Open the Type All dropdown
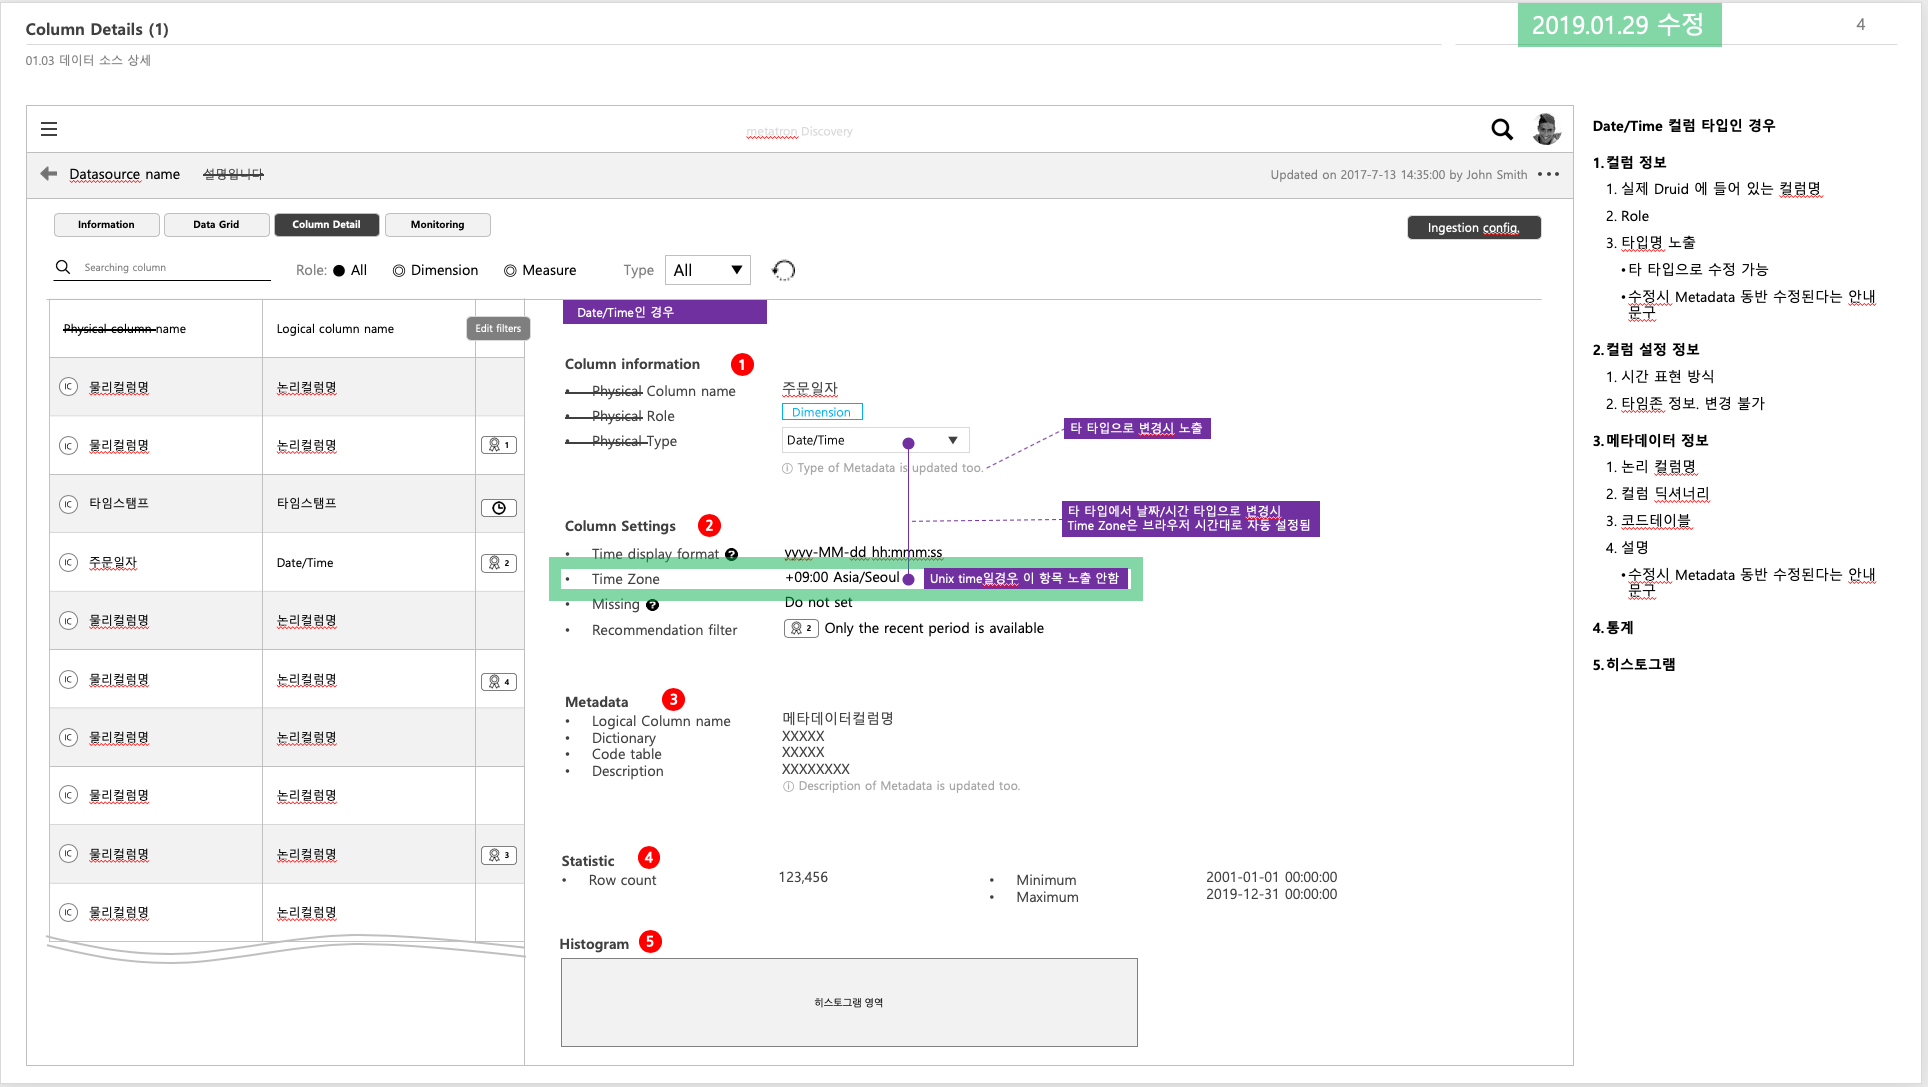1928x1087 pixels. pyautogui.click(x=708, y=270)
